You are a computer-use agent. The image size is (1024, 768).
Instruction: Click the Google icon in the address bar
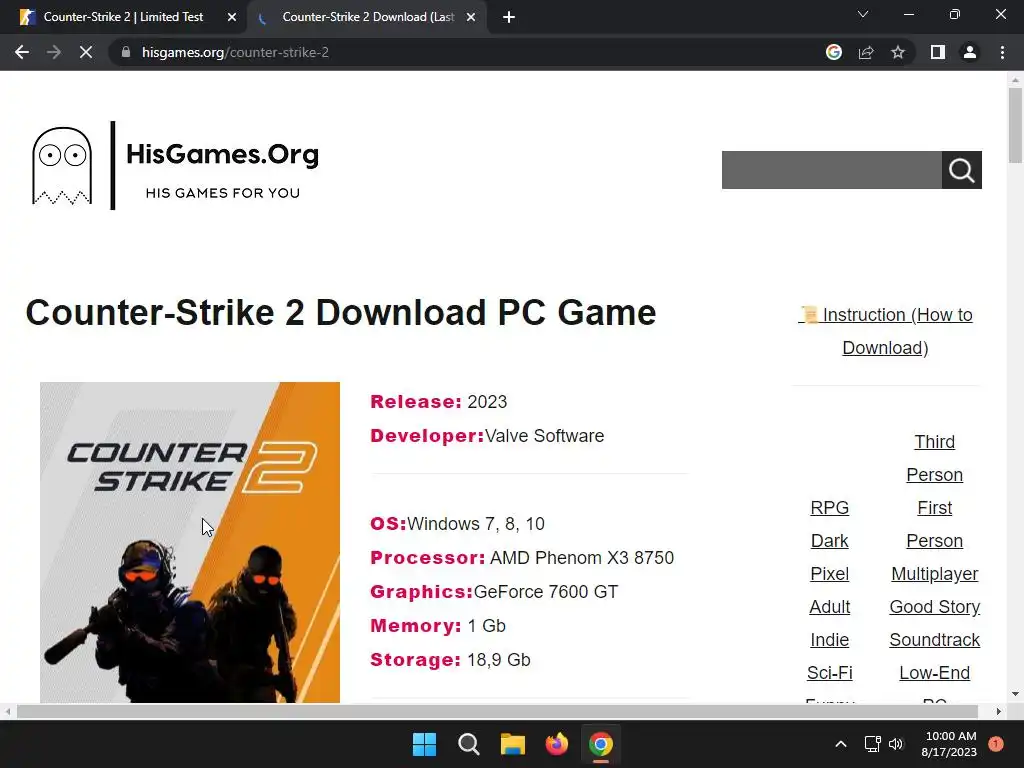(833, 52)
